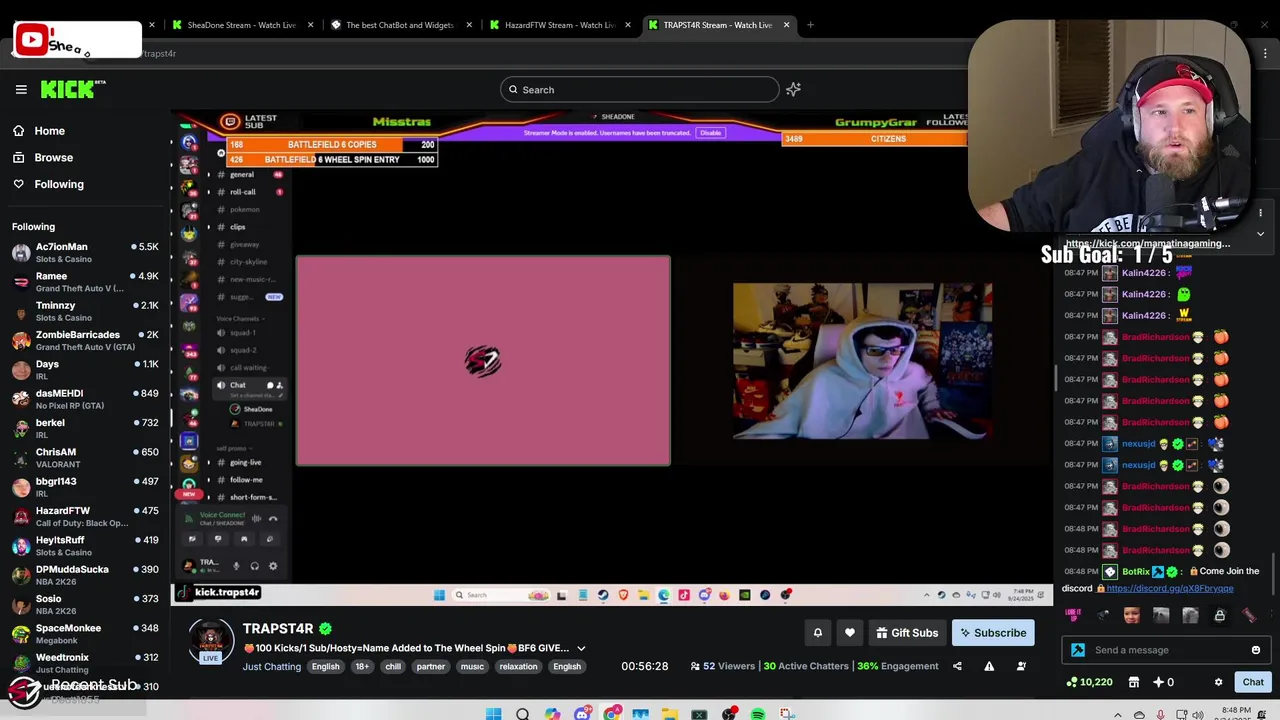Open ZombieBarricades channel in Following list

tap(85, 340)
